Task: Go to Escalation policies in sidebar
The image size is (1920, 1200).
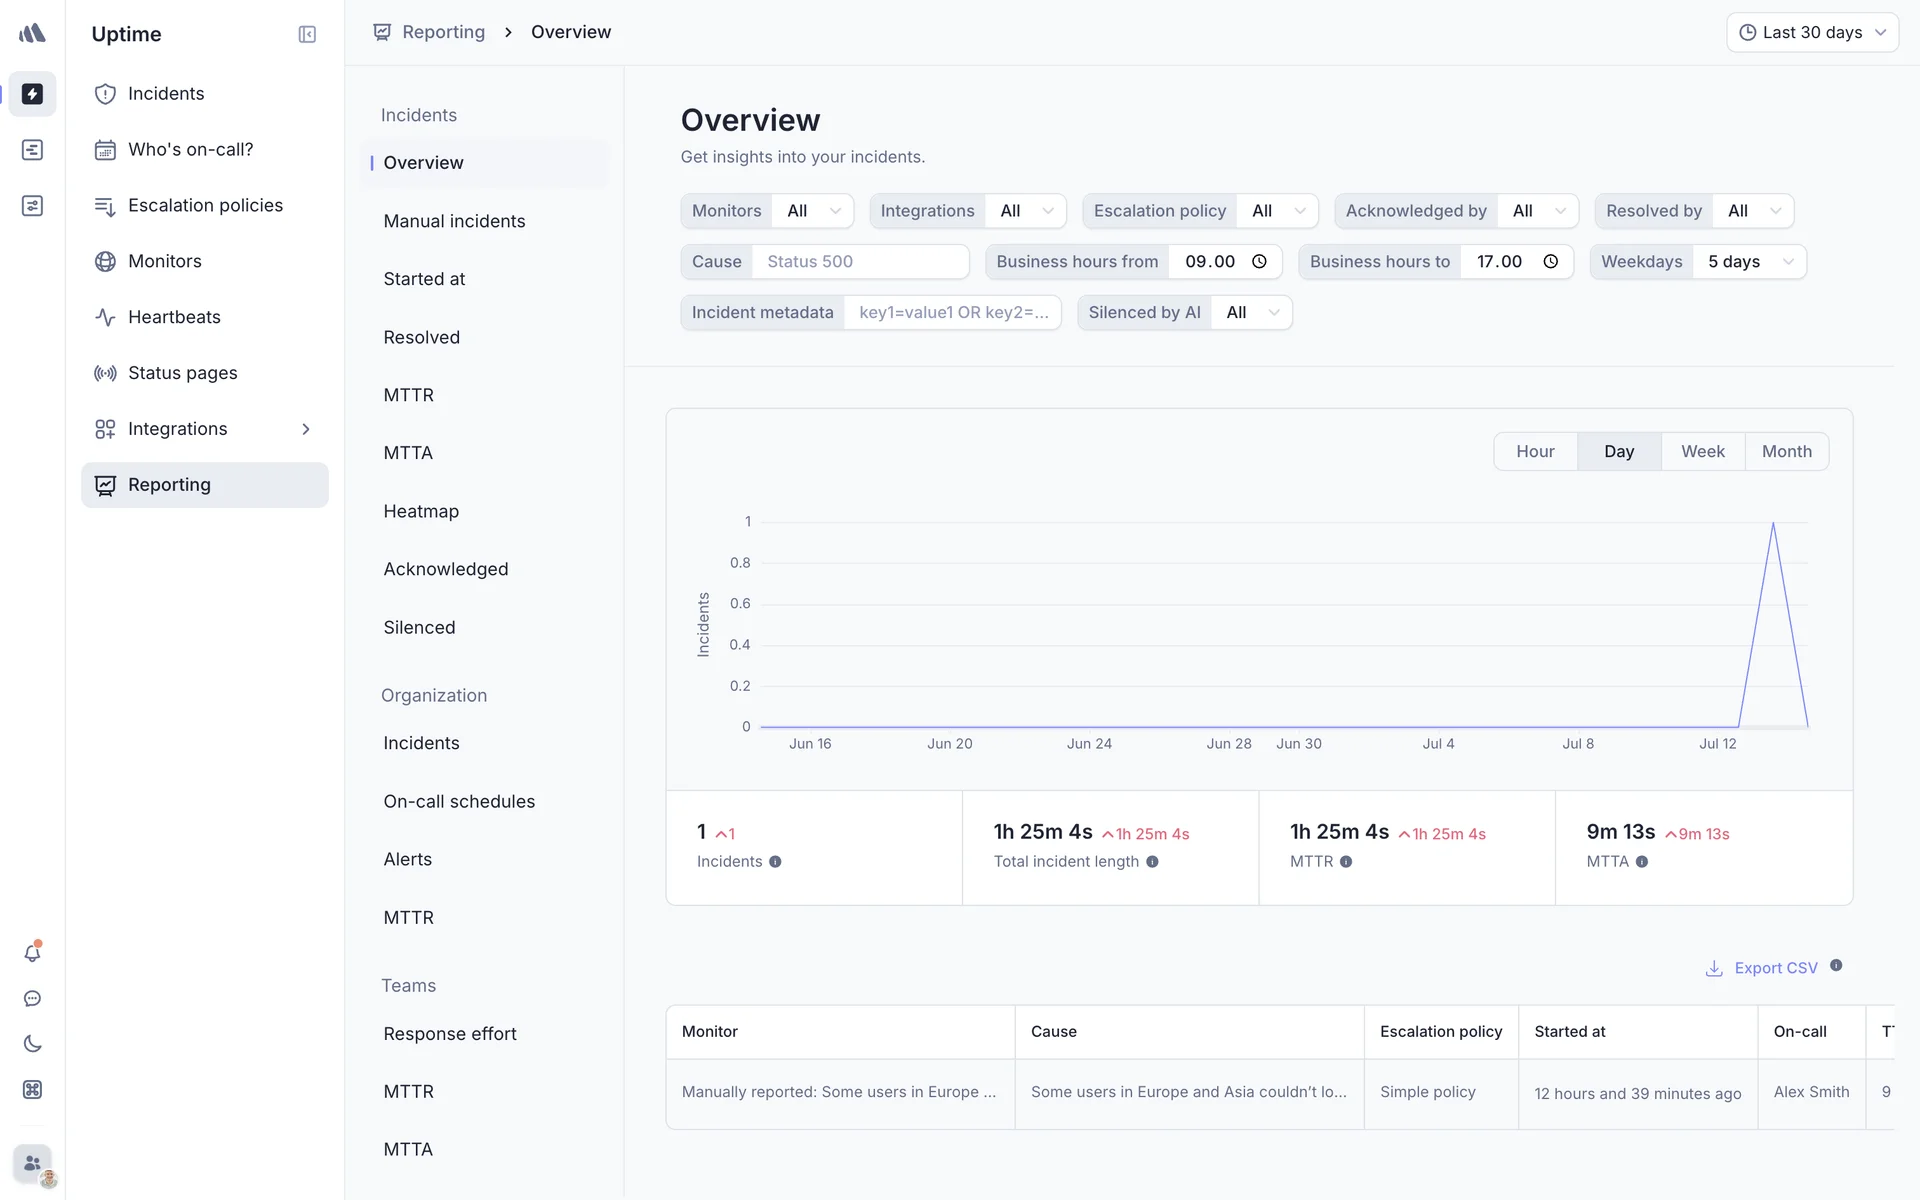Action: pyautogui.click(x=205, y=205)
